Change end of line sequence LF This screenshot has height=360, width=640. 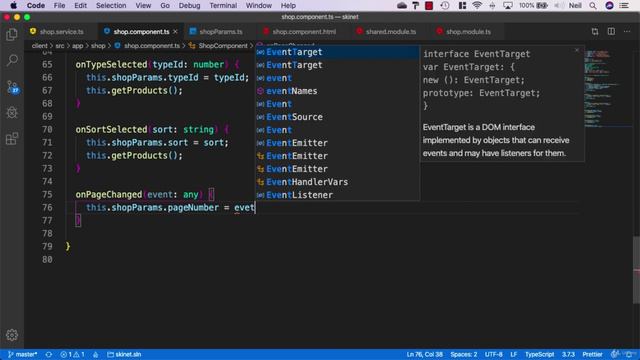(513, 354)
